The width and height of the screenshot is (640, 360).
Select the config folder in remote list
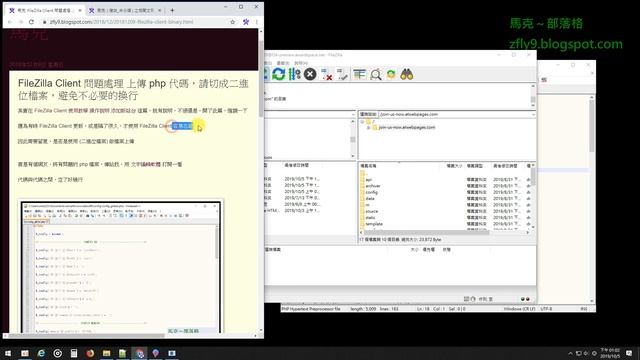coord(371,192)
